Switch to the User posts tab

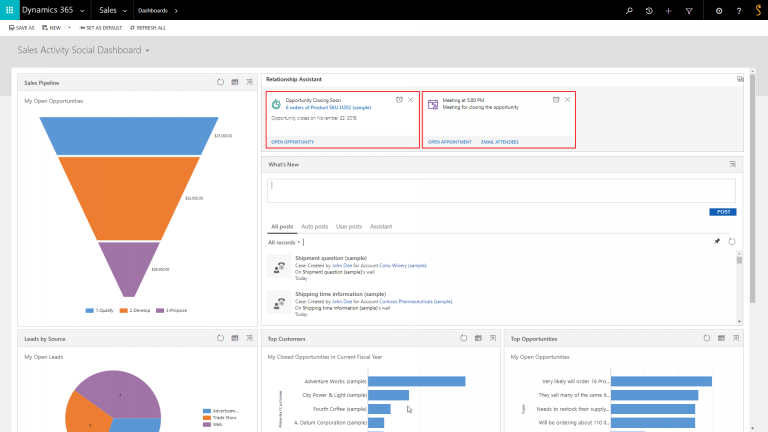(349, 226)
